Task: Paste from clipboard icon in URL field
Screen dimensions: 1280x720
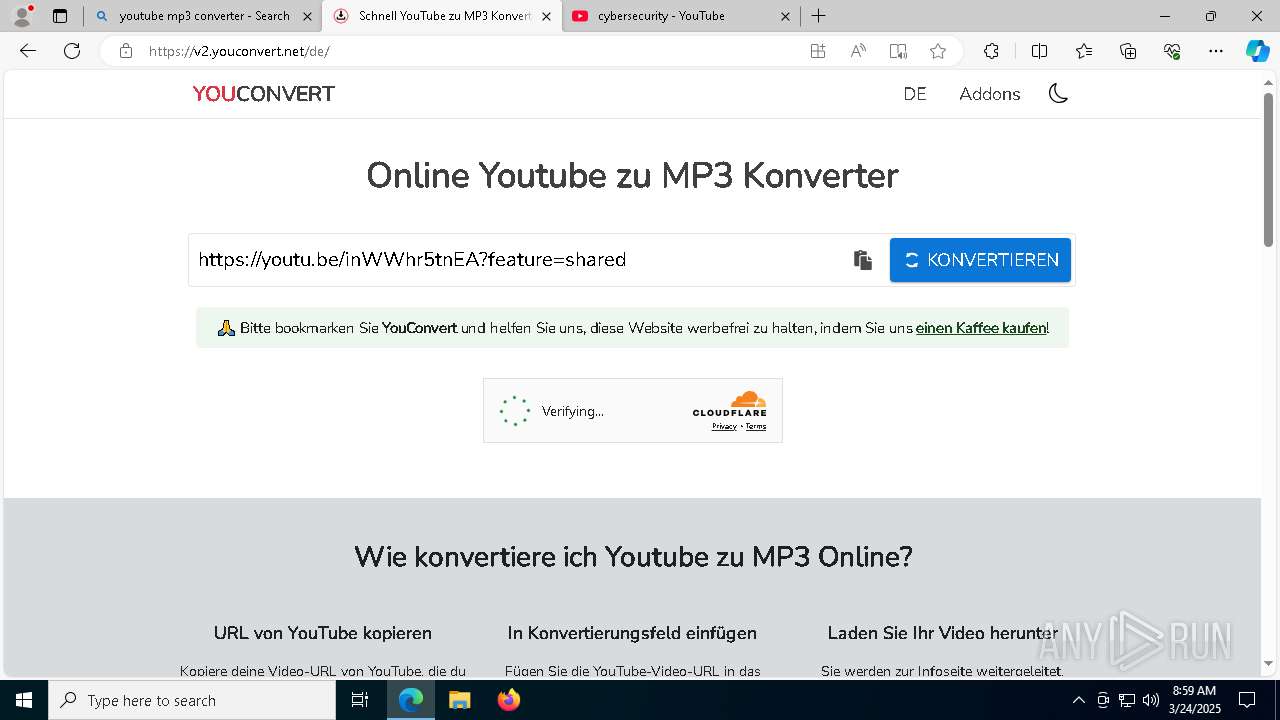Action: pos(862,260)
